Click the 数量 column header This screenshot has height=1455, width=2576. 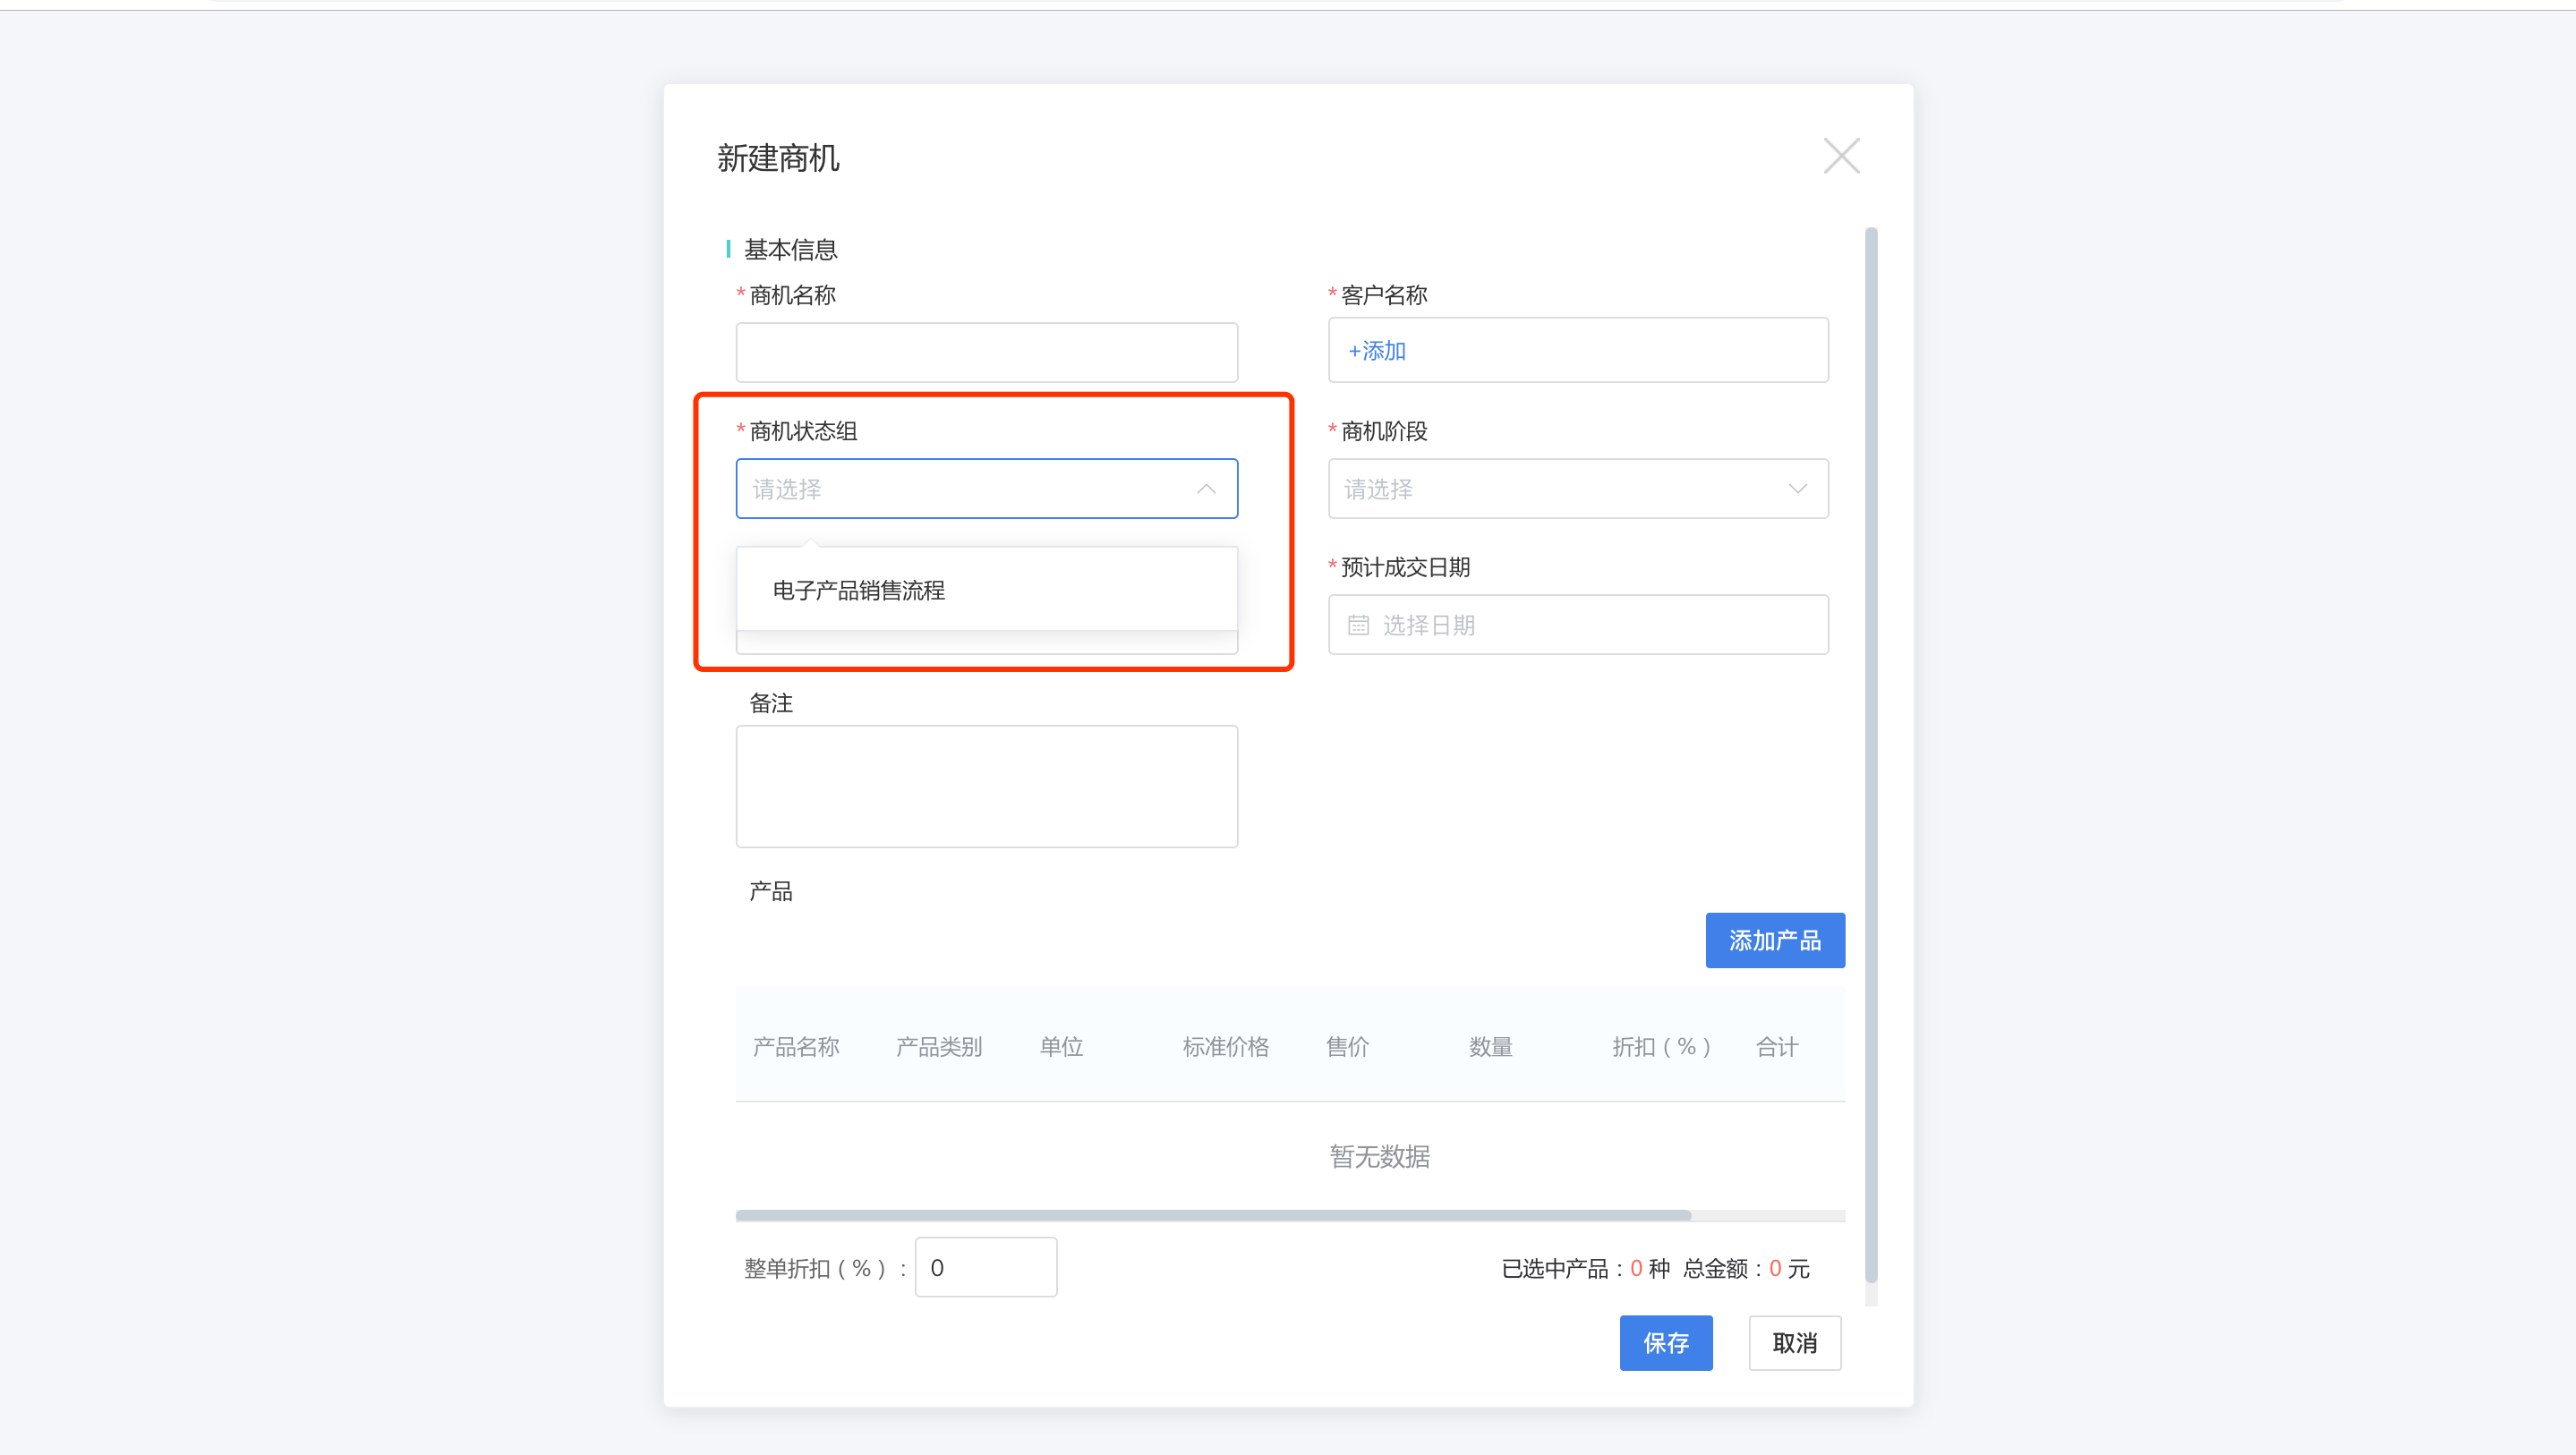coord(1490,1047)
